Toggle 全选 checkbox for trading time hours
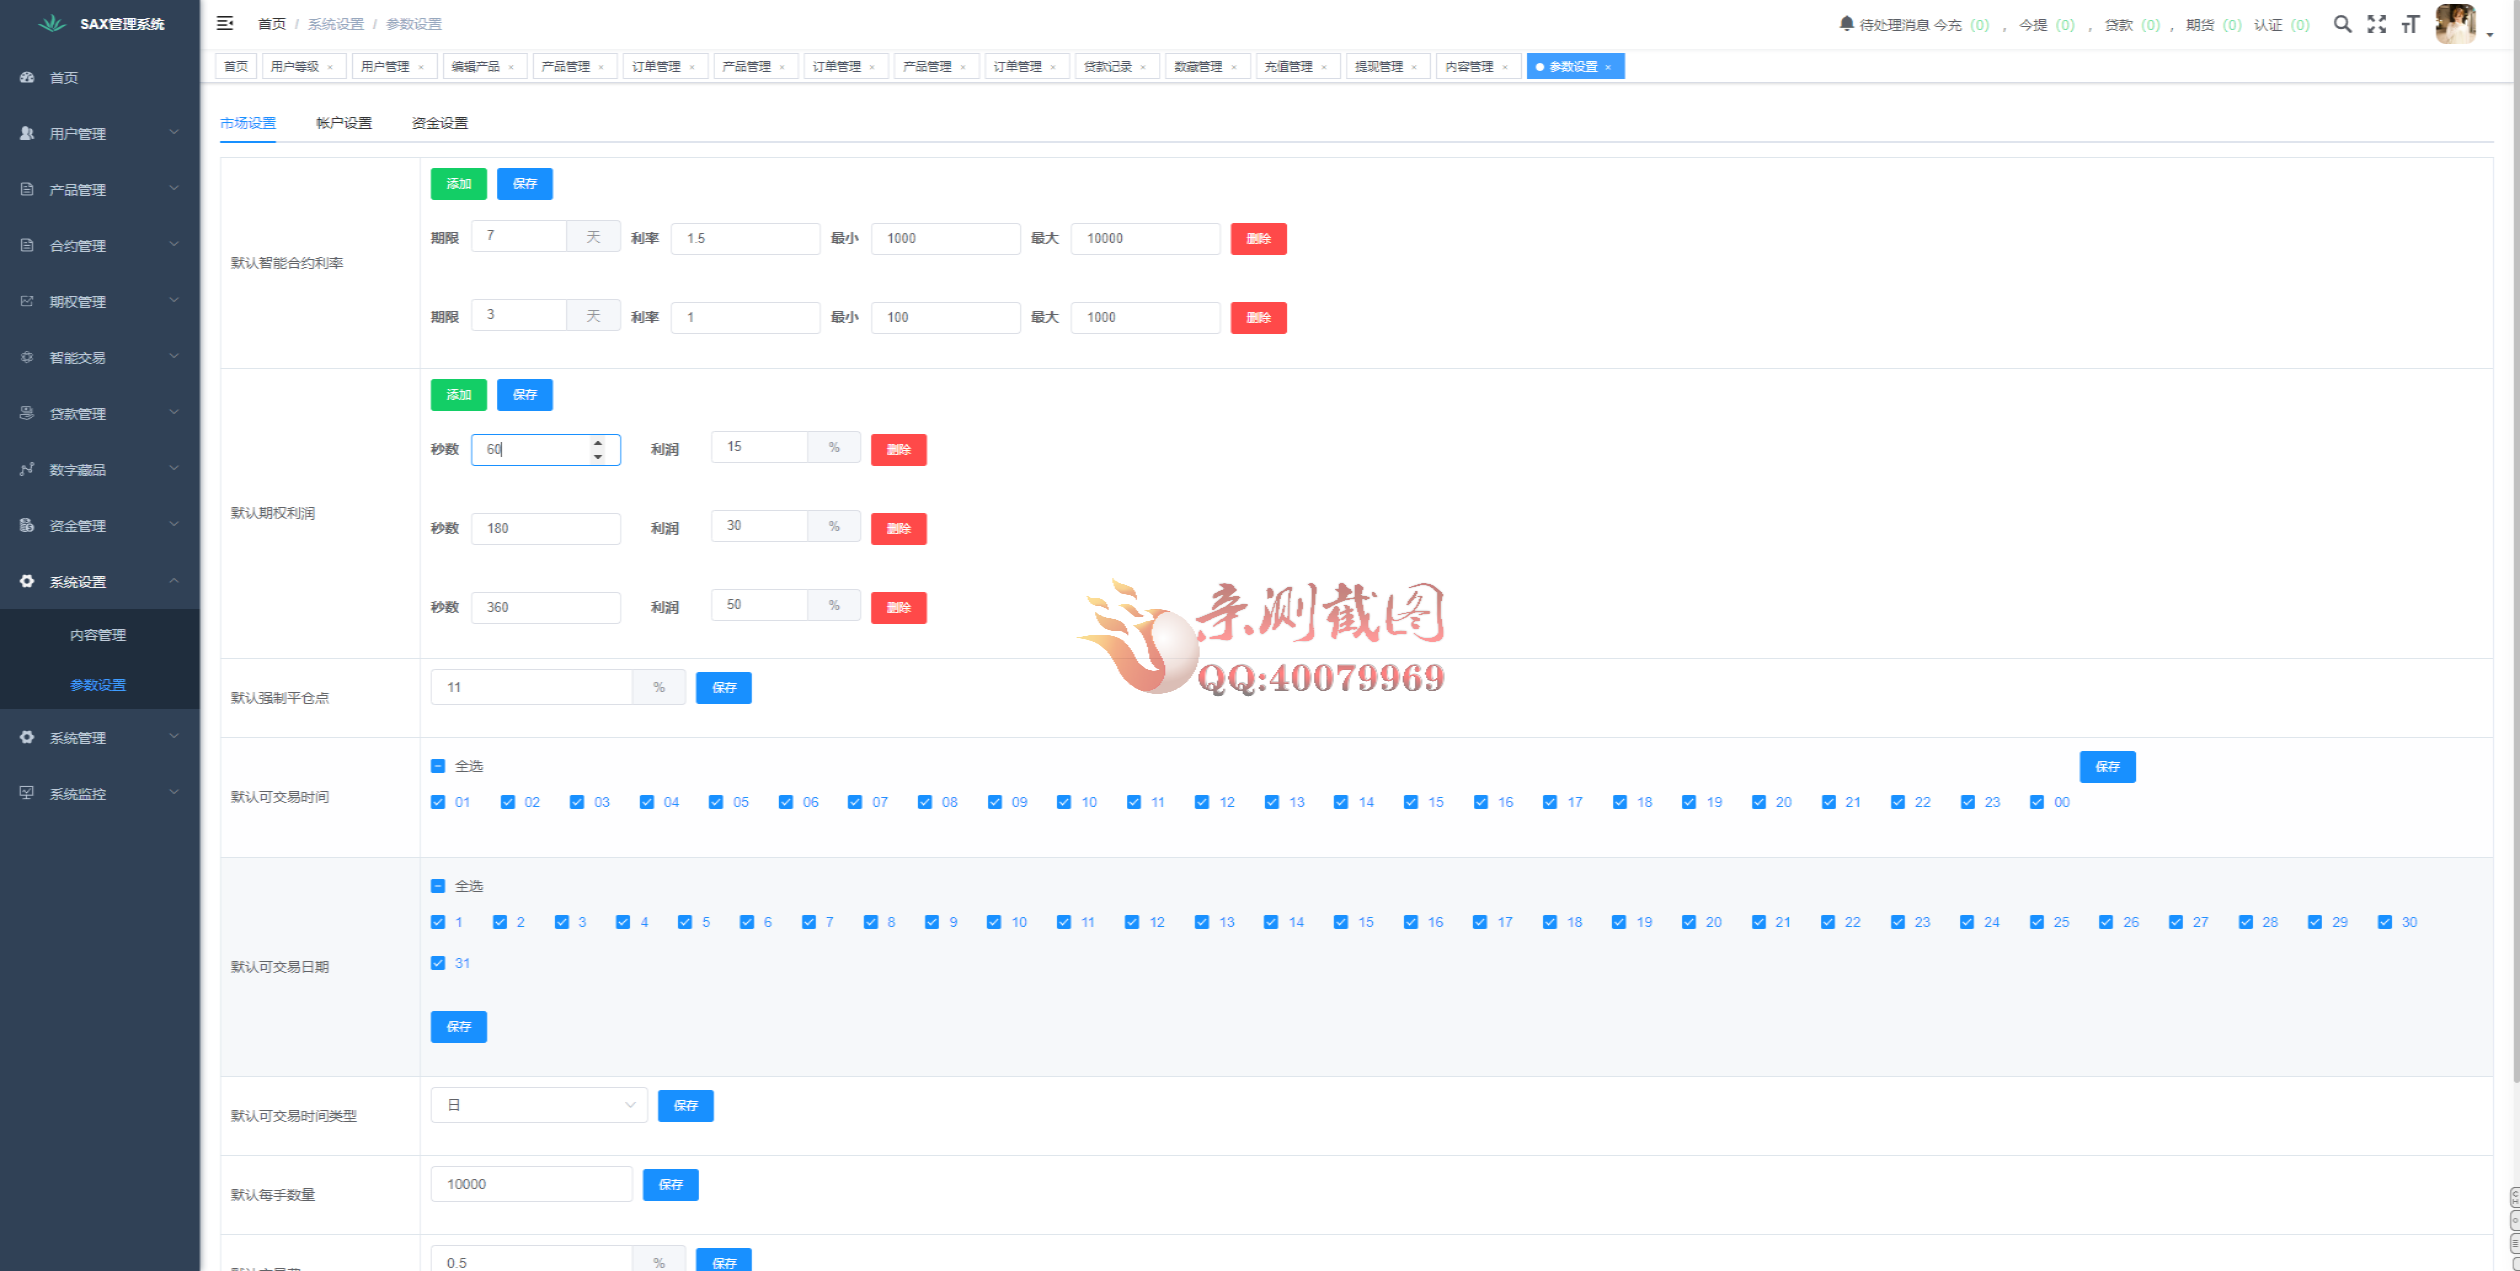The height and width of the screenshot is (1271, 2520). [438, 766]
